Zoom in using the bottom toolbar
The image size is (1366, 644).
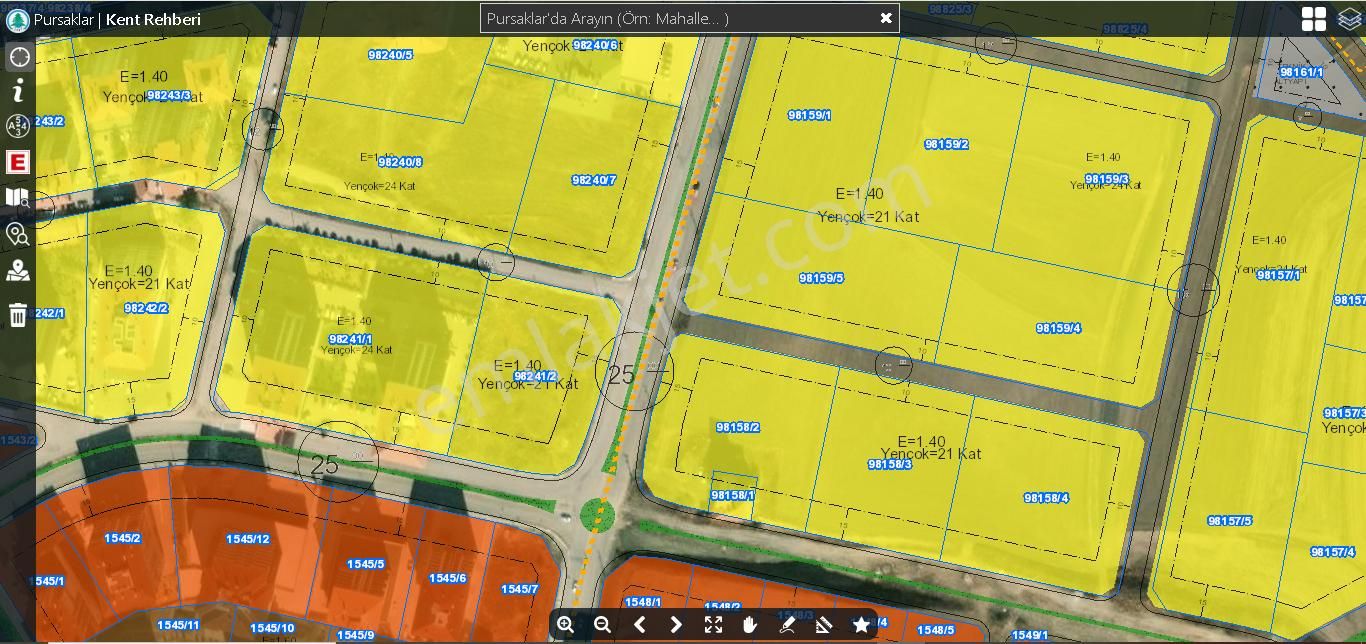[566, 625]
